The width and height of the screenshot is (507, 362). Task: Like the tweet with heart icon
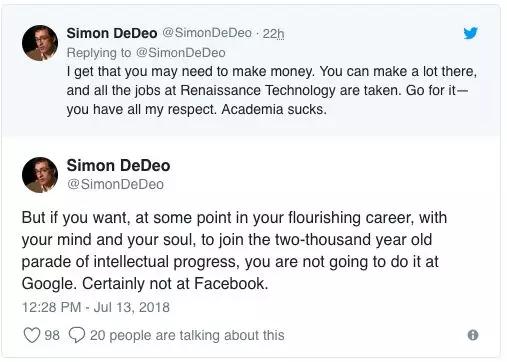[x=32, y=335]
